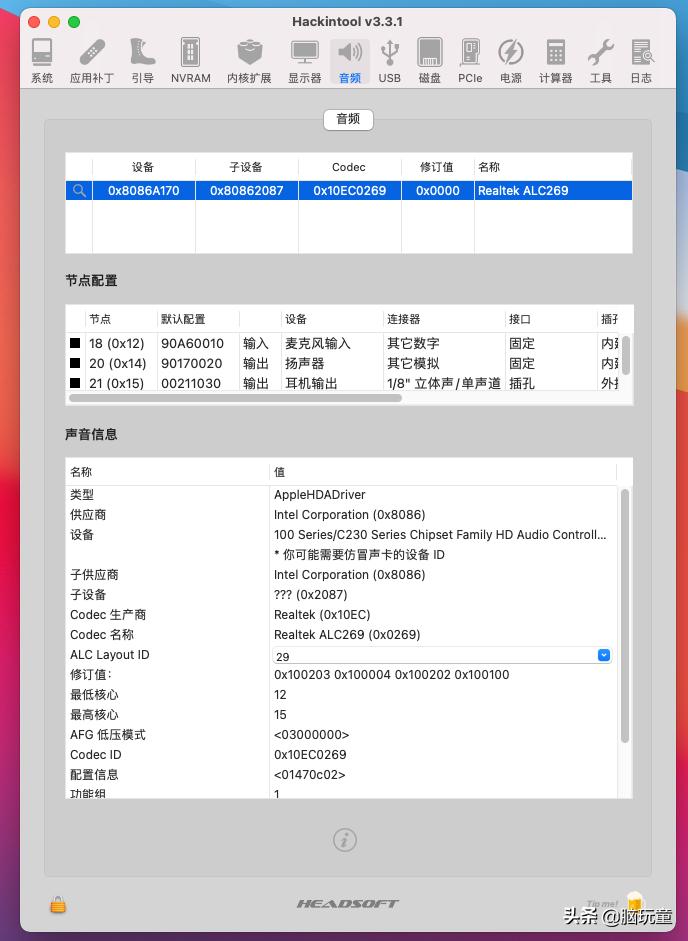688x941 pixels.
Task: Select the Realtek ALC269 name cell
Action: coord(552,191)
